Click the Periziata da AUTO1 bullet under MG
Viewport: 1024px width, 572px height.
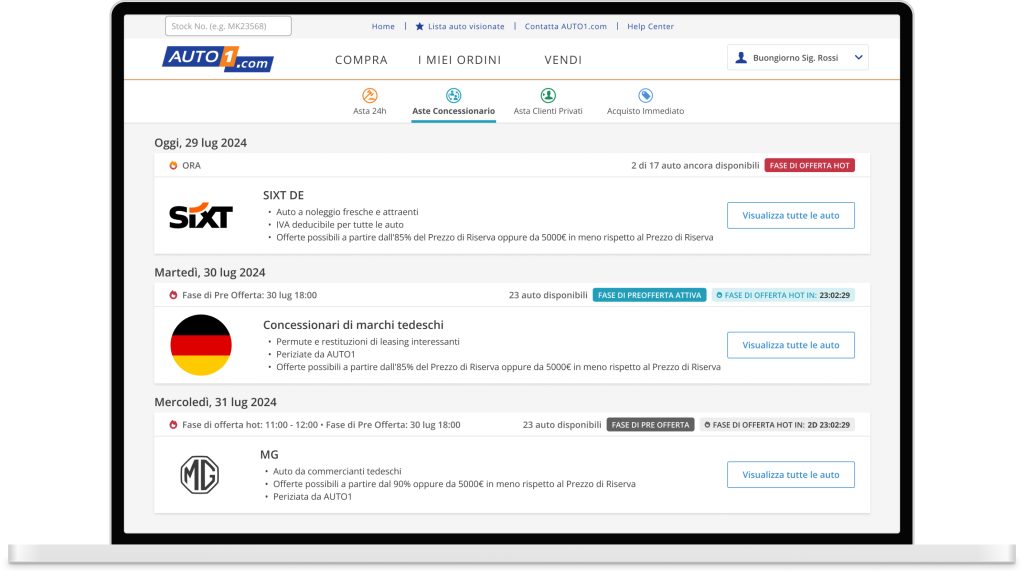click(x=312, y=496)
